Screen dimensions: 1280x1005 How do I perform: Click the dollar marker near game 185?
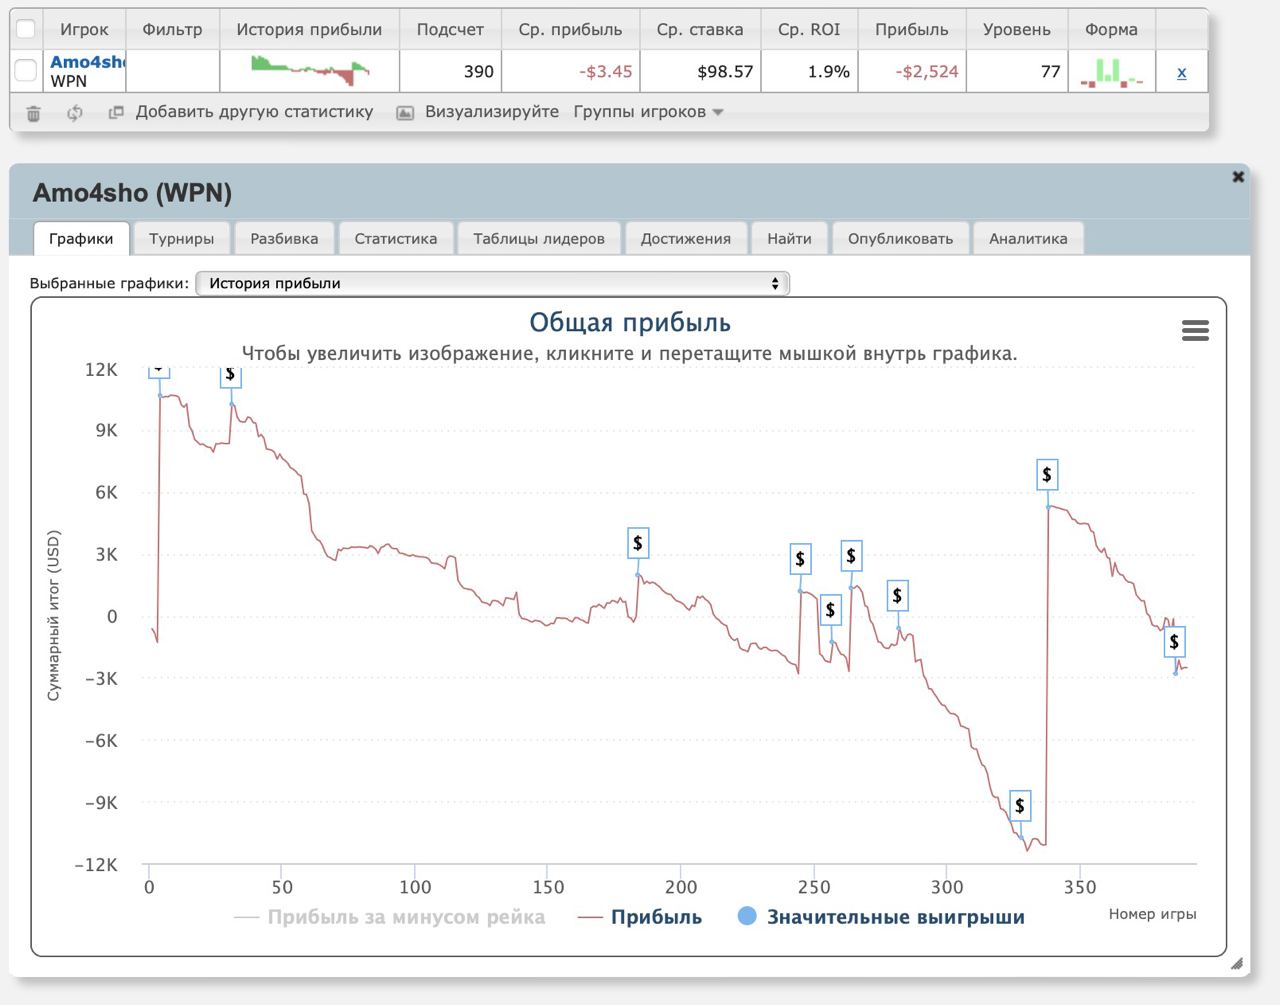638,543
